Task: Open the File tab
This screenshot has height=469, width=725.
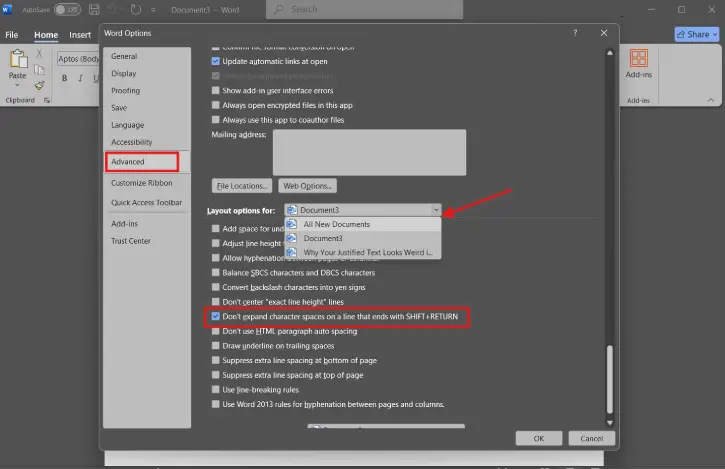Action: point(12,35)
